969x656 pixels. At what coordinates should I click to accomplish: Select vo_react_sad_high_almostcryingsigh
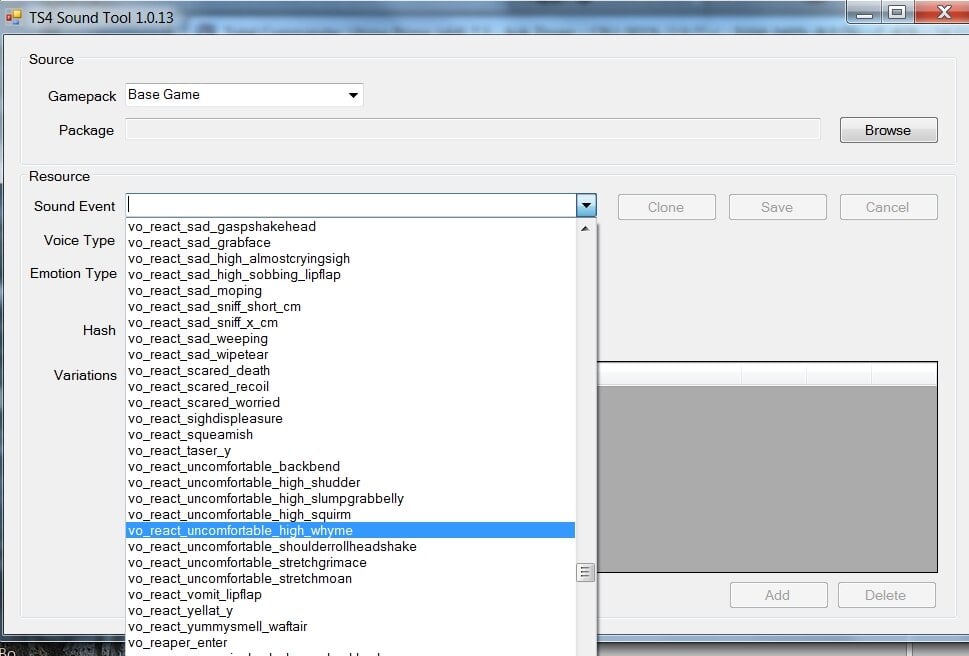(x=350, y=259)
